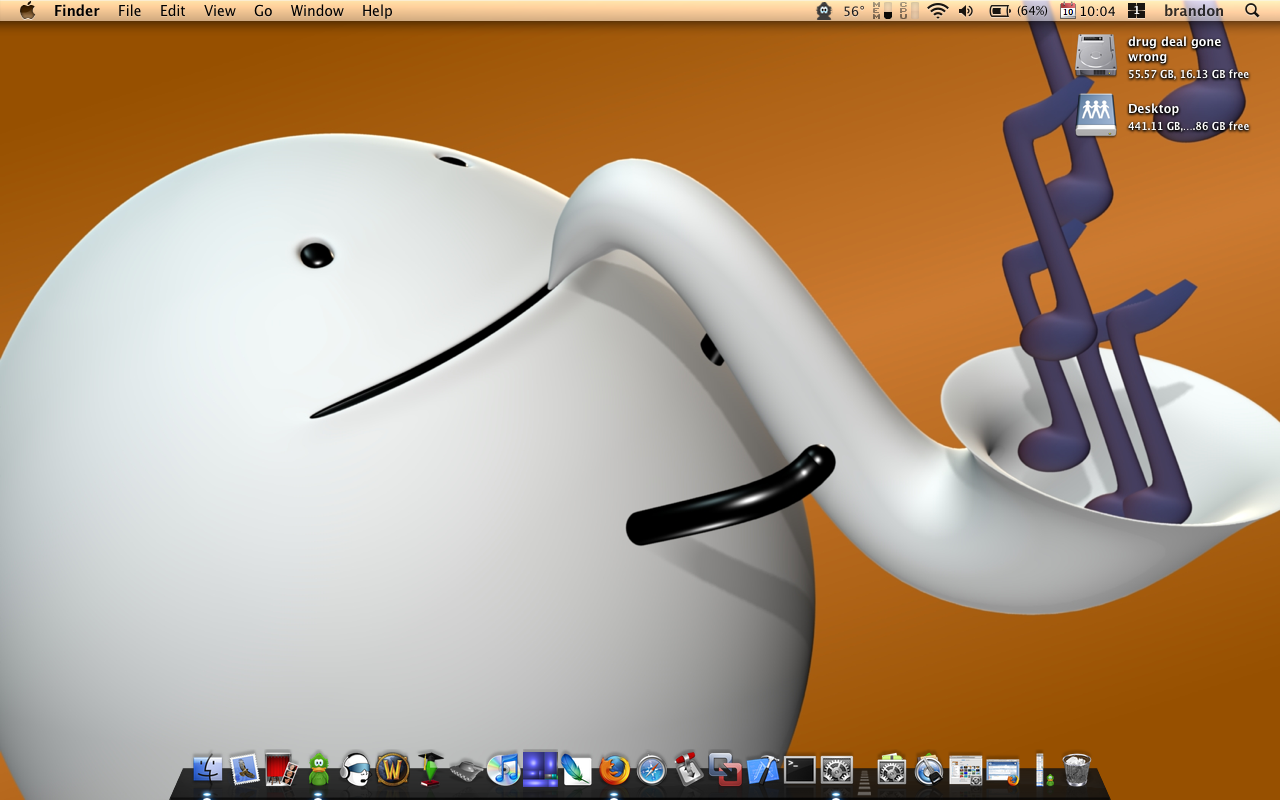Open Photo Booth from the dock
This screenshot has height=800, width=1280.
(x=281, y=769)
